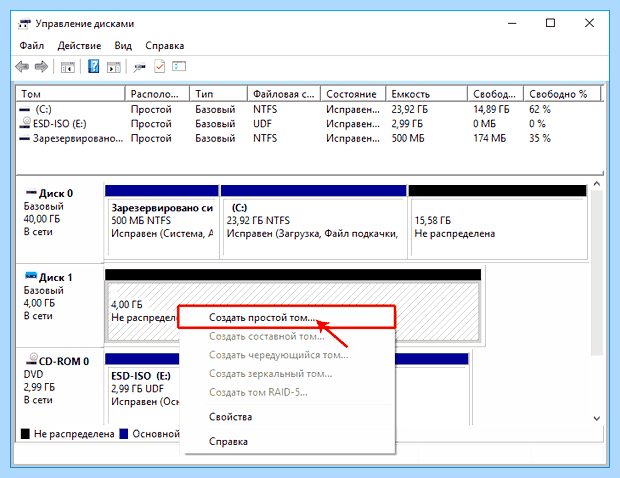The width and height of the screenshot is (620, 478).
Task: Open the Файл menu
Action: click(32, 46)
